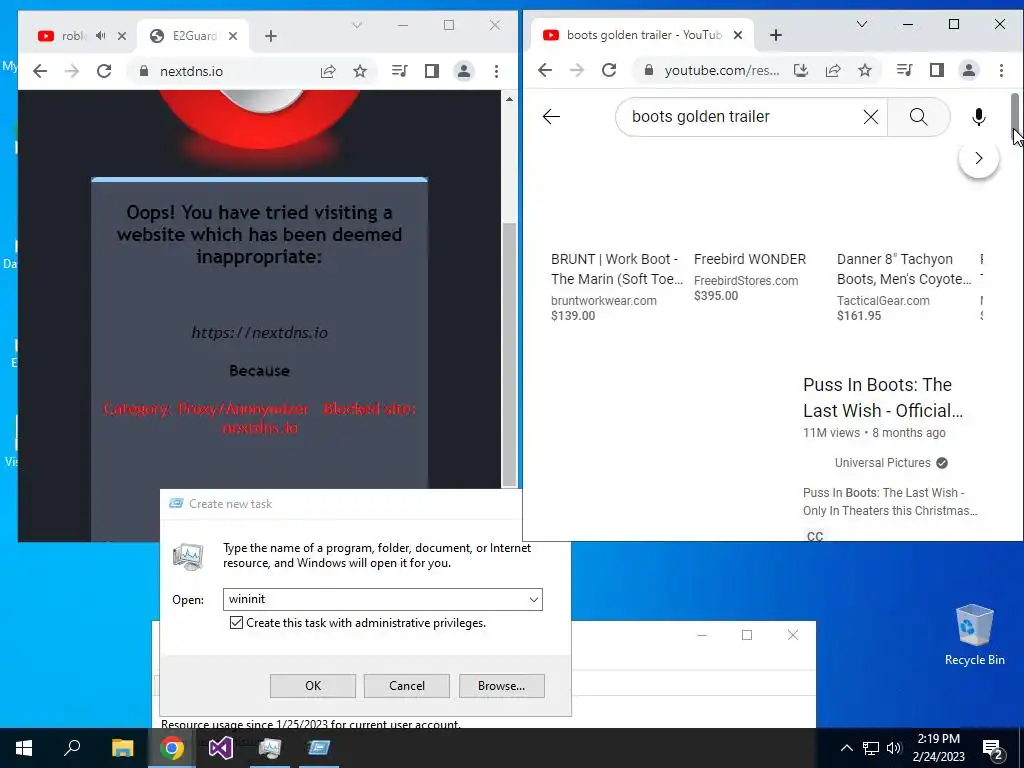The image size is (1024, 768).
Task: Click scrollbar thumb in blocked page window
Action: [x=509, y=355]
